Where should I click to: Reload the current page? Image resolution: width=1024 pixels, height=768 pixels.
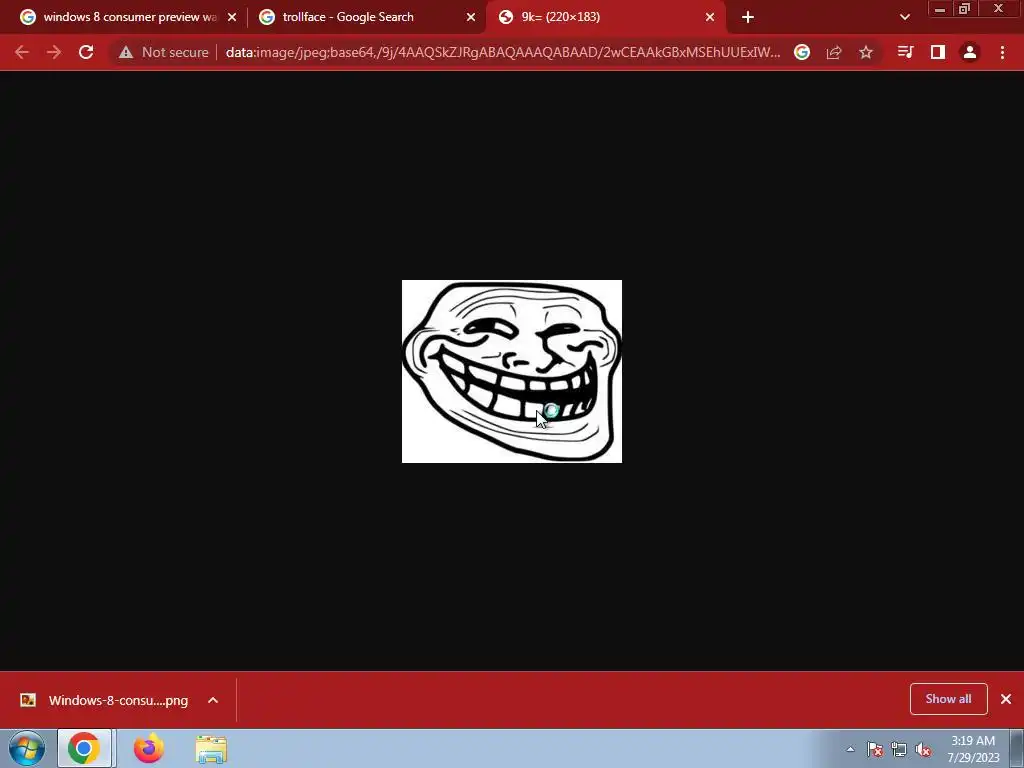click(86, 52)
